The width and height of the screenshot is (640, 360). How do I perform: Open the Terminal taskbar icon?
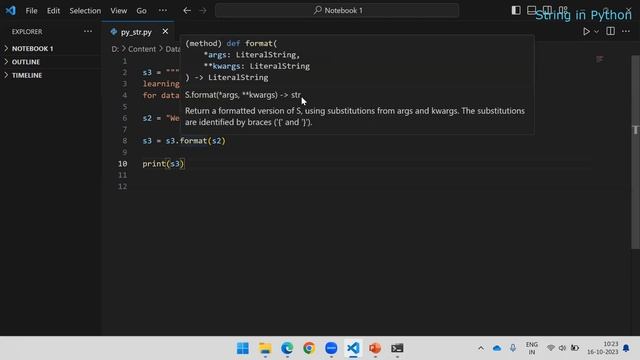(397, 348)
